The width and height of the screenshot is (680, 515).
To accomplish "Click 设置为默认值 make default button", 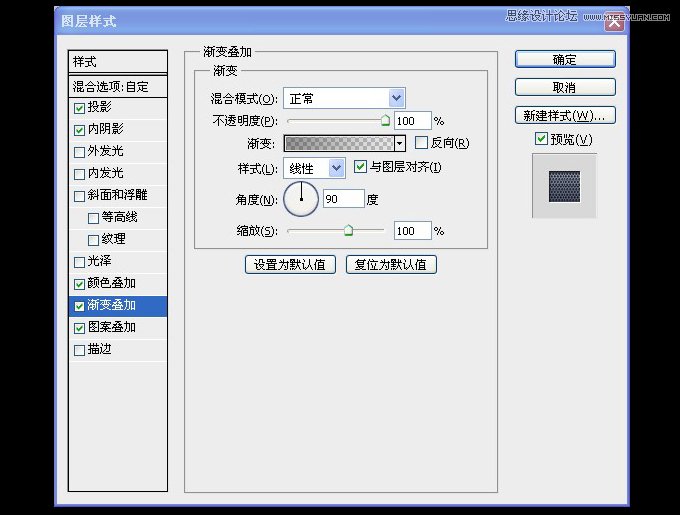I will tap(290, 264).
